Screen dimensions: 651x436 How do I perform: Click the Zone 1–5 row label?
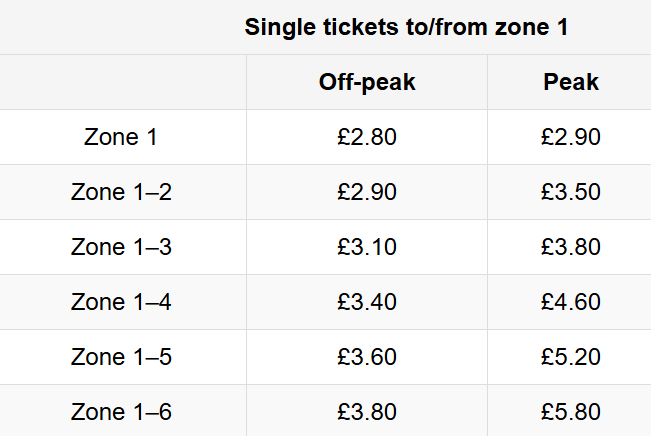(121, 357)
